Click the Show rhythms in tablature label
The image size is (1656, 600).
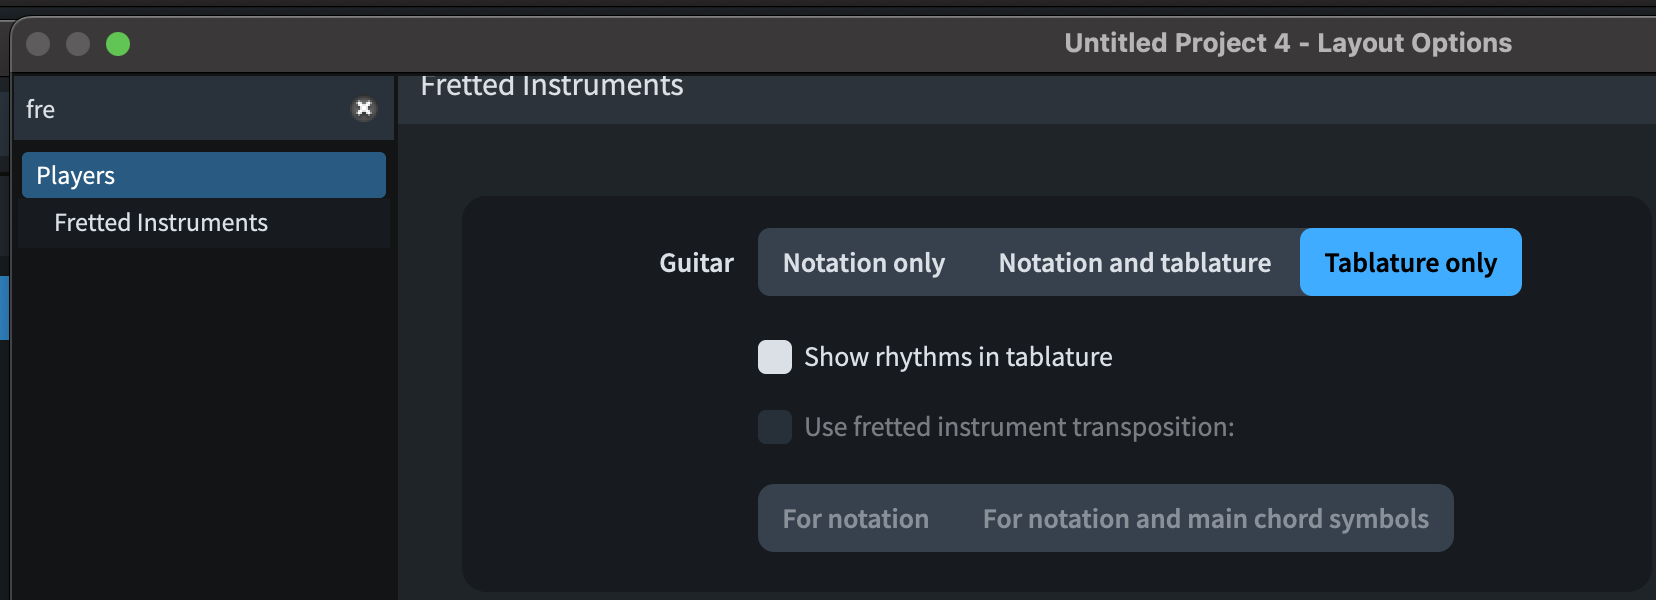[958, 357]
